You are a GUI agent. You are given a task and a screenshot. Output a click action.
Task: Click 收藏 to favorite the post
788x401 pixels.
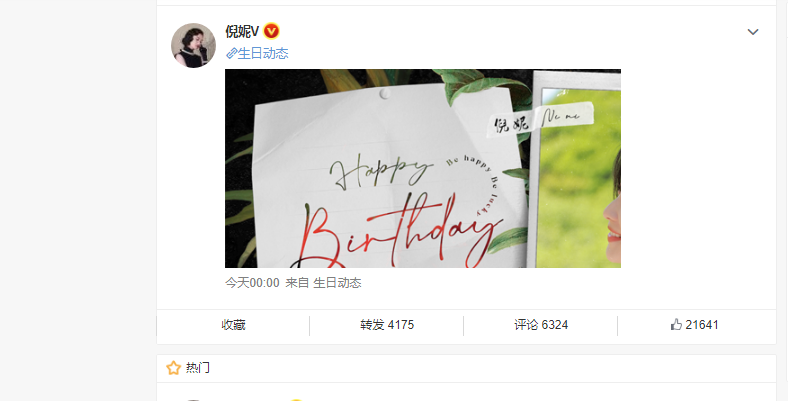click(233, 325)
